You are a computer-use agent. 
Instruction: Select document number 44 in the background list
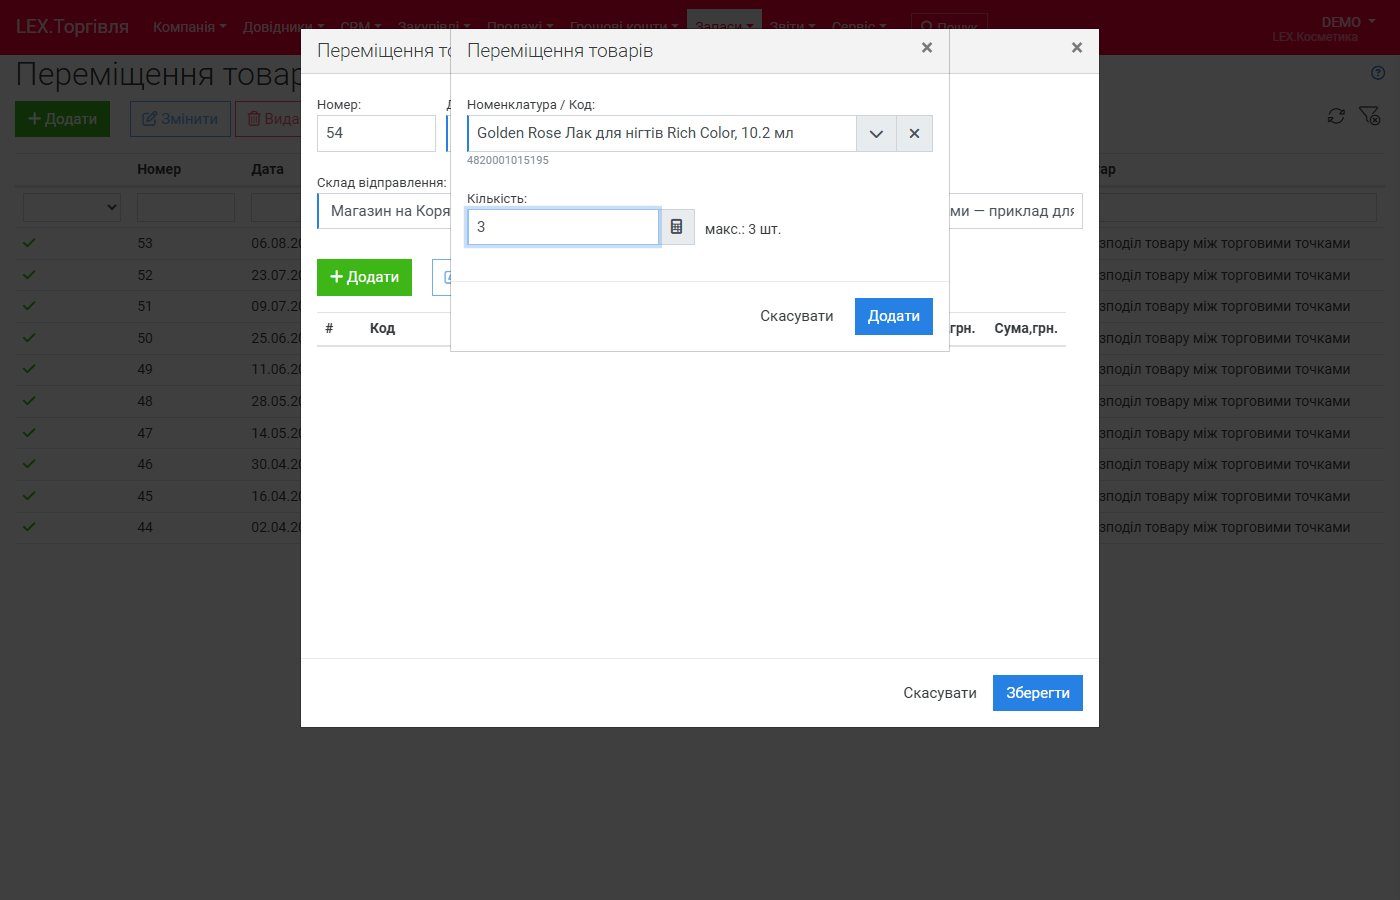click(145, 527)
